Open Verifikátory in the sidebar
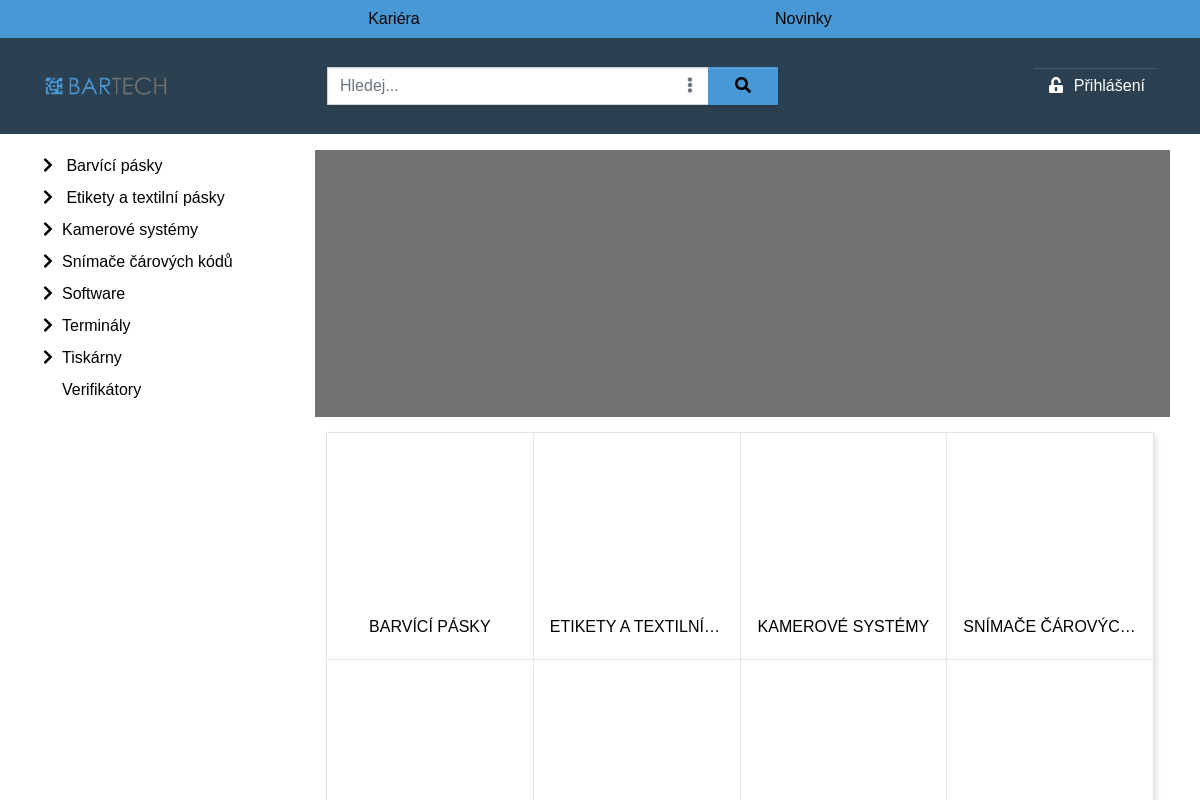 tap(101, 390)
